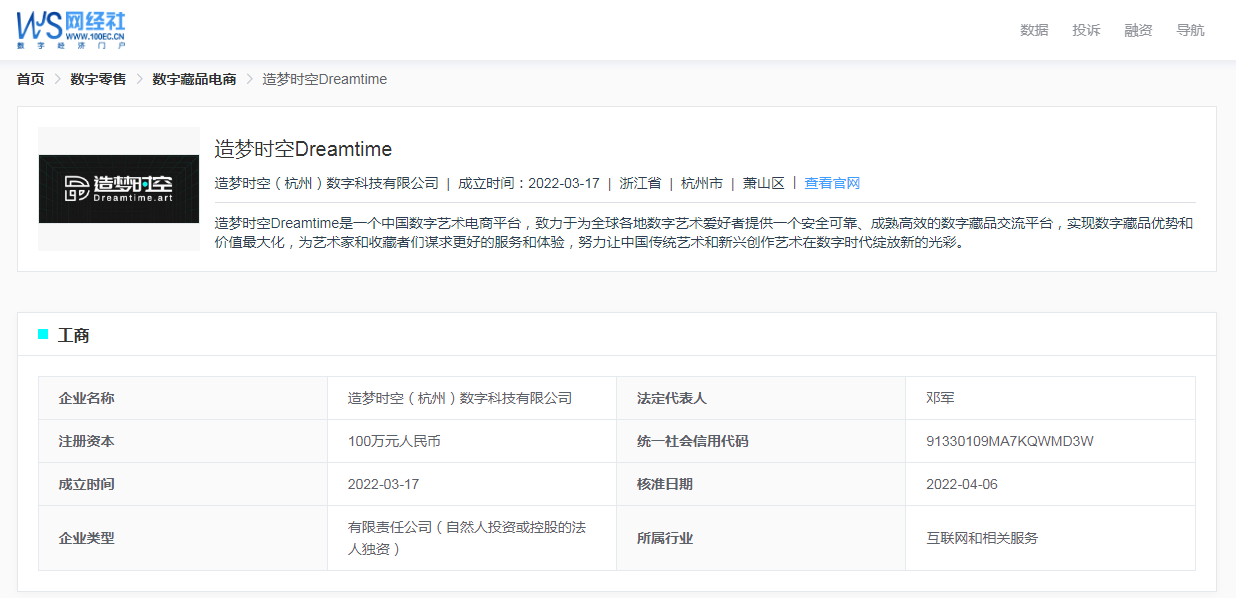This screenshot has width=1236, height=598.
Task: Open the 查看官网 link
Action: (x=832, y=183)
